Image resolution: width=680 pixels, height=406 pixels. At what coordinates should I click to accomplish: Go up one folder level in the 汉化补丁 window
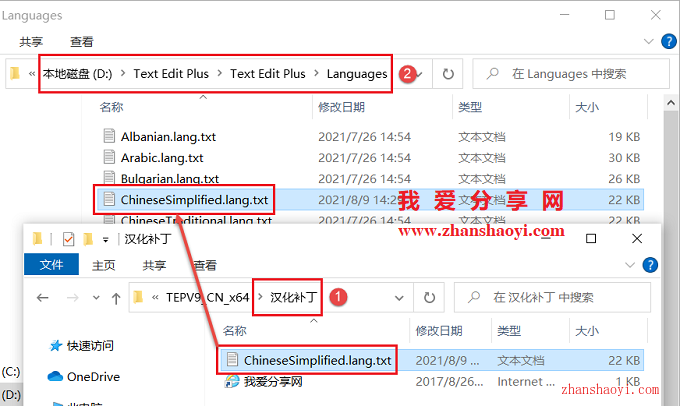116,298
